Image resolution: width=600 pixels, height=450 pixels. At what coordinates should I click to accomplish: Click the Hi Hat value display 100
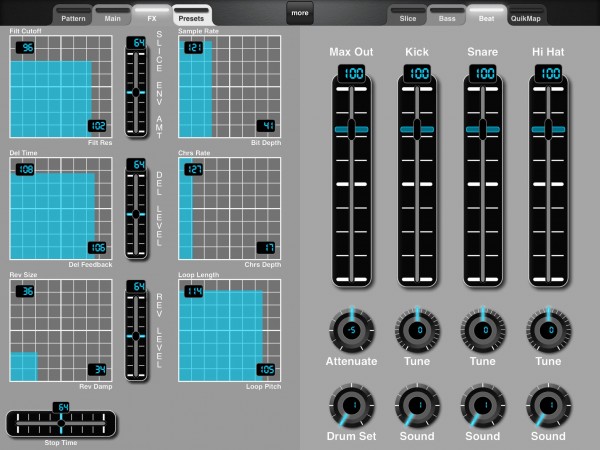point(548,73)
